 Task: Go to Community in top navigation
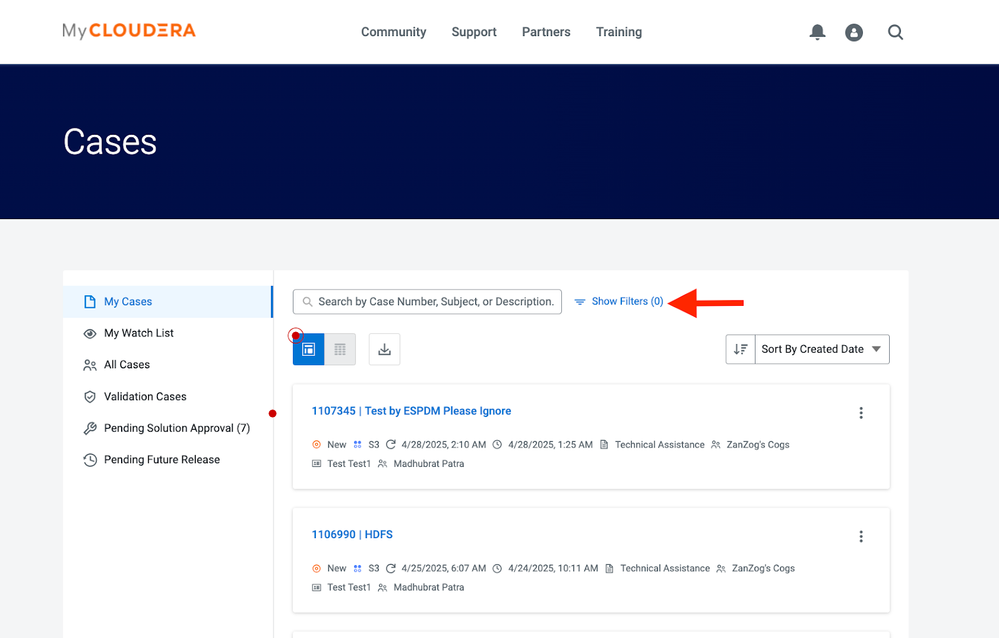click(394, 32)
